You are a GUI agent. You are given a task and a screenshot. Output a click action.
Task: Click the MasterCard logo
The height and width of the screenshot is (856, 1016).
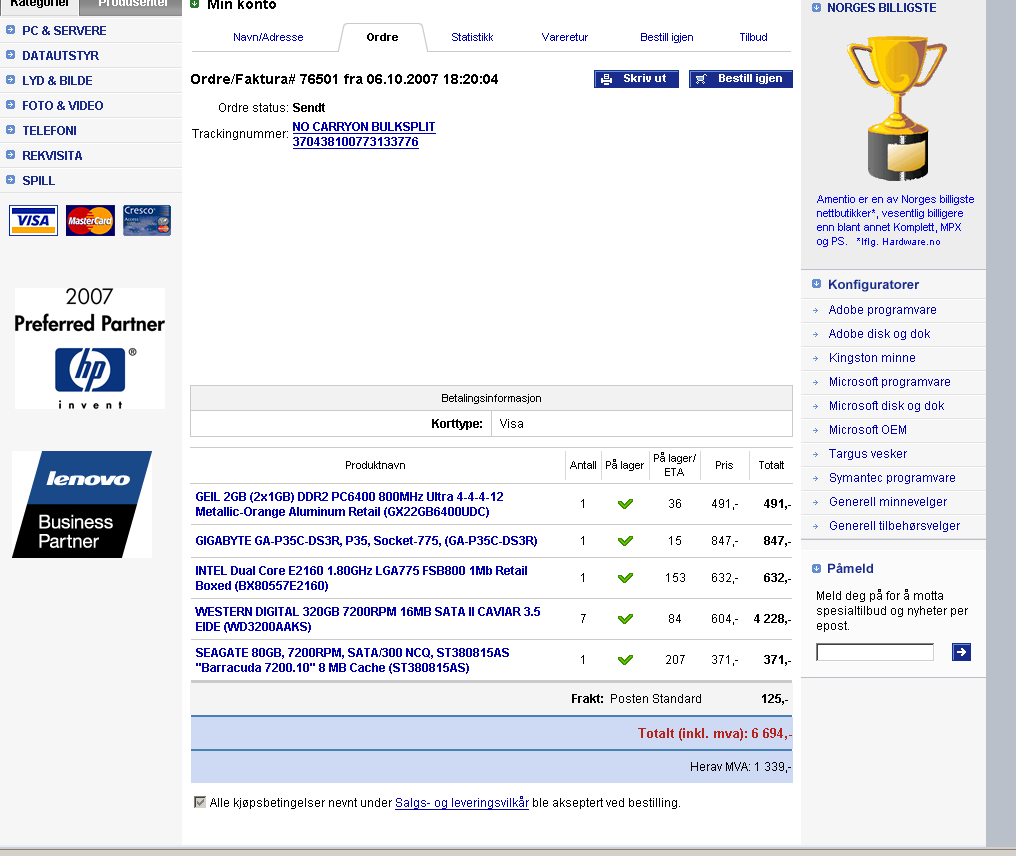90,220
